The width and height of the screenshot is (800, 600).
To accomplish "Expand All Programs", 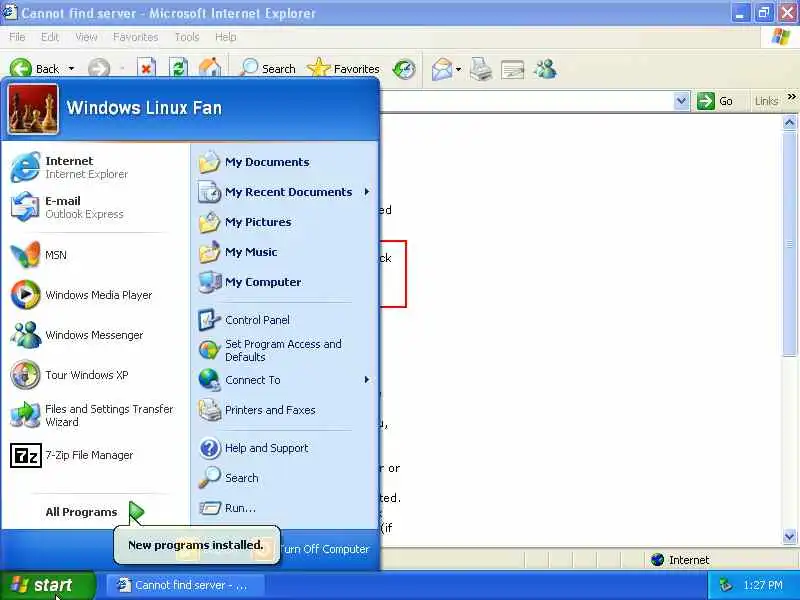I will coord(95,512).
